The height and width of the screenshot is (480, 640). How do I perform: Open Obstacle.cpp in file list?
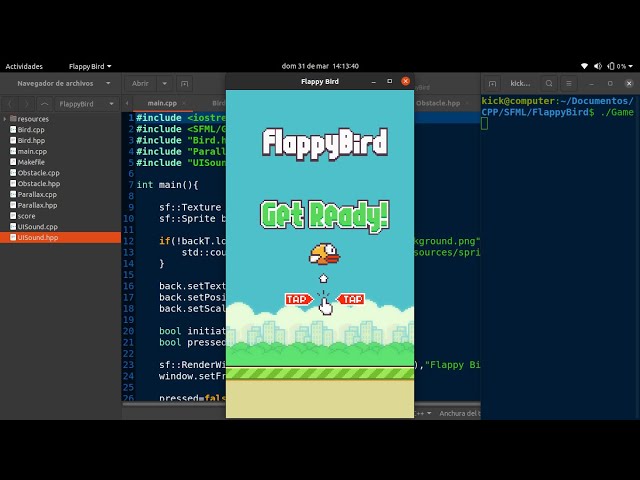[x=38, y=173]
